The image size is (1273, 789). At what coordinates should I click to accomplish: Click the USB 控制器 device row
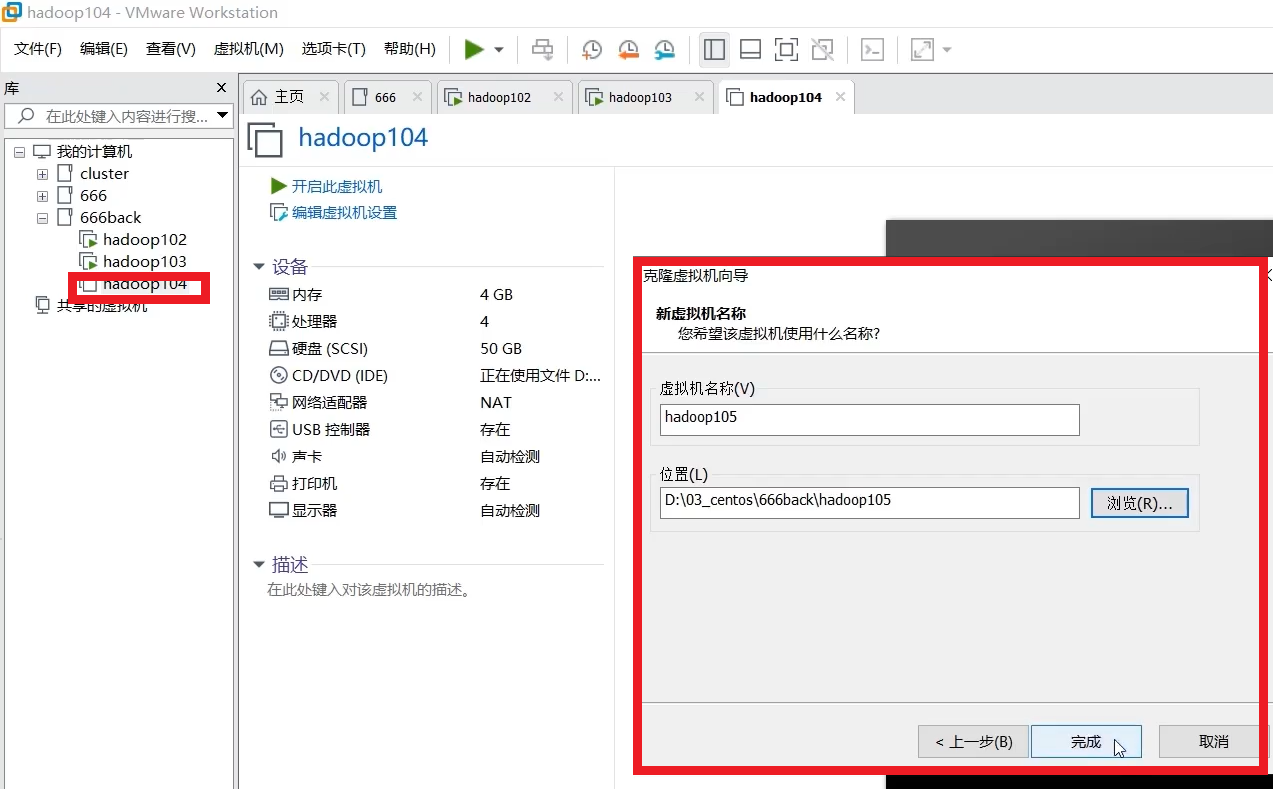point(435,430)
